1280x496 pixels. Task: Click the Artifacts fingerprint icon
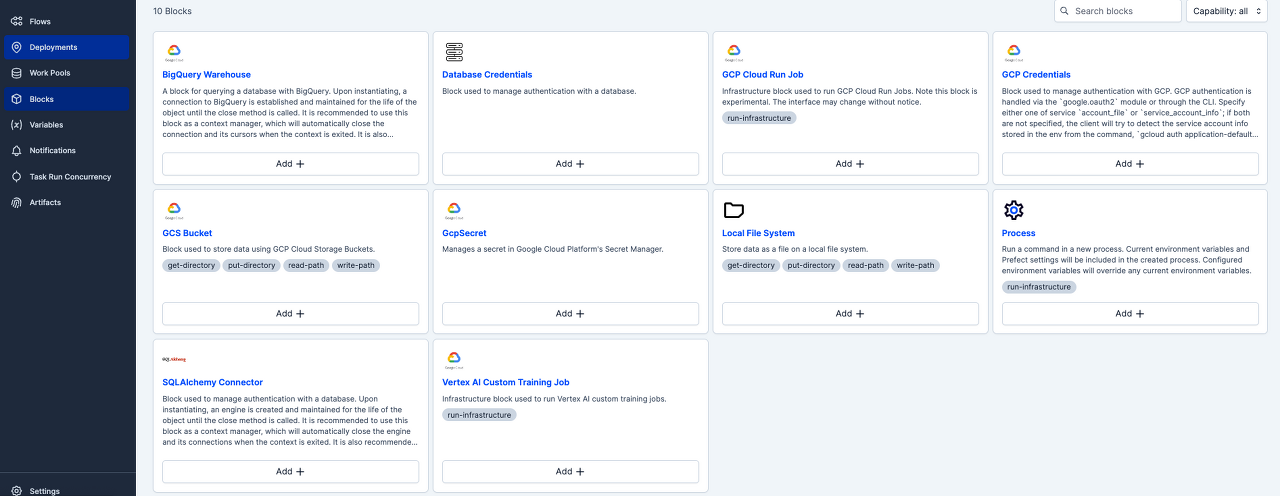click(16, 202)
